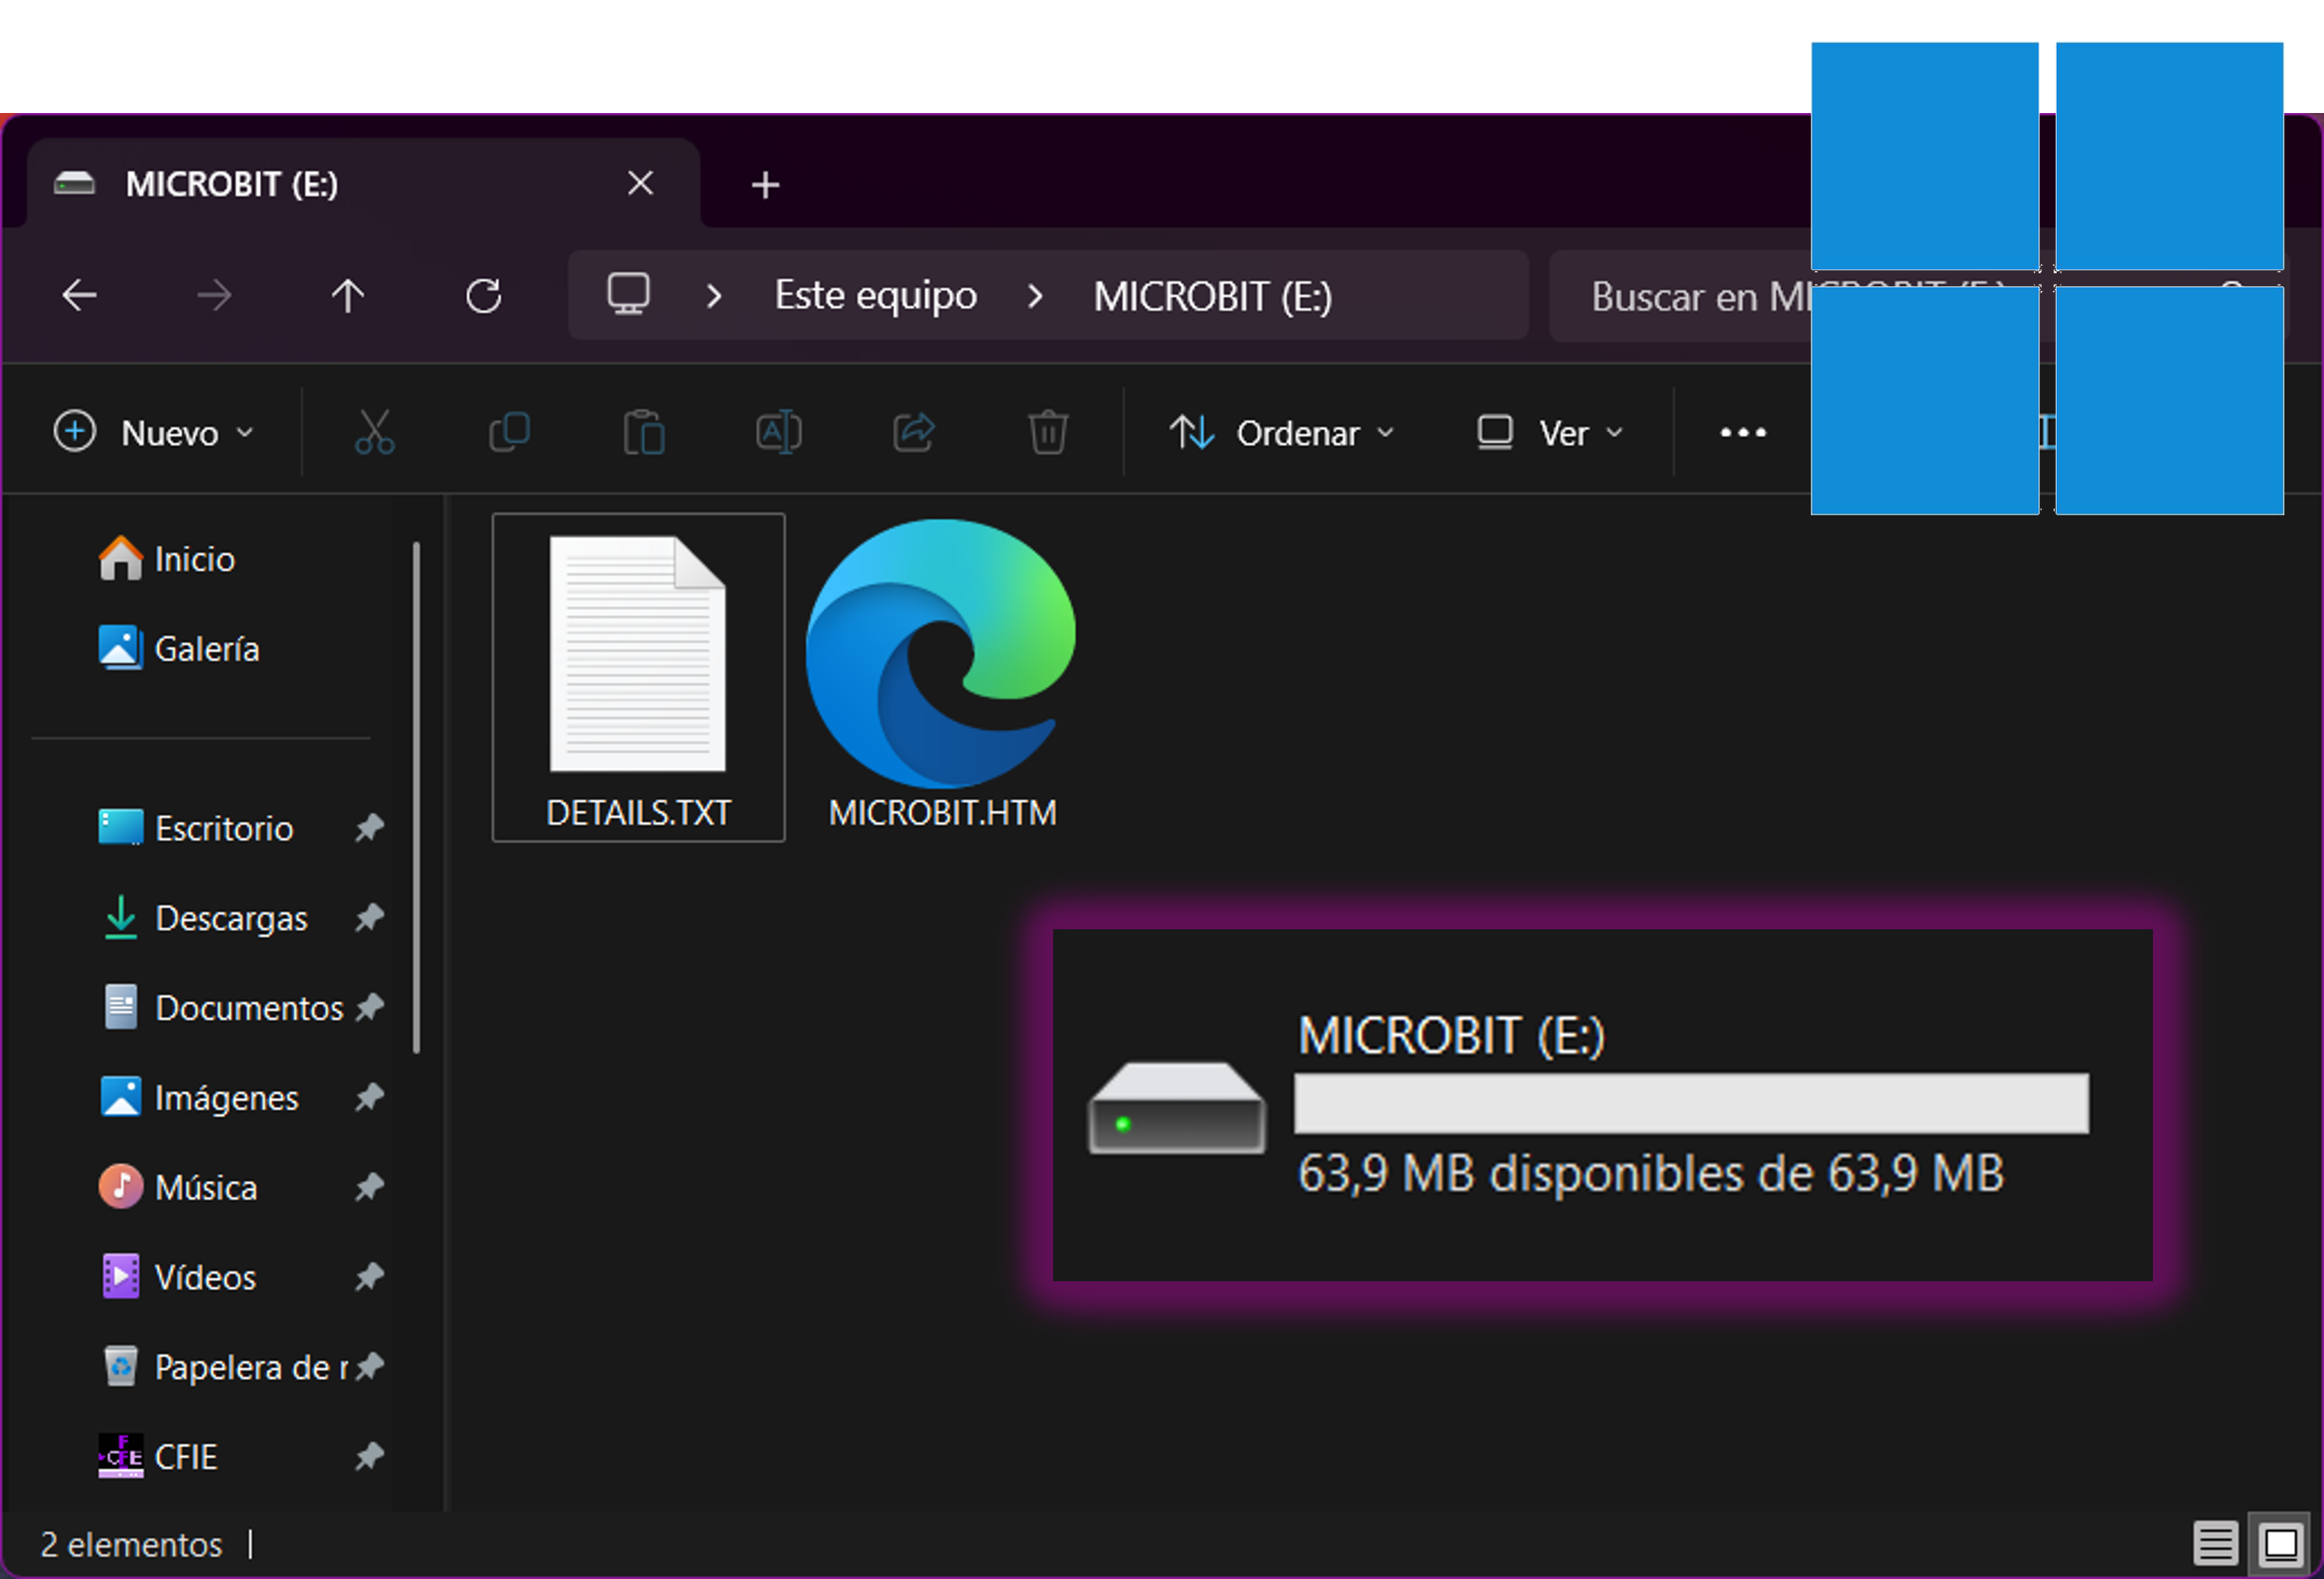Image resolution: width=2324 pixels, height=1579 pixels.
Task: Select the DETAILS.TXT file
Action: [638, 677]
